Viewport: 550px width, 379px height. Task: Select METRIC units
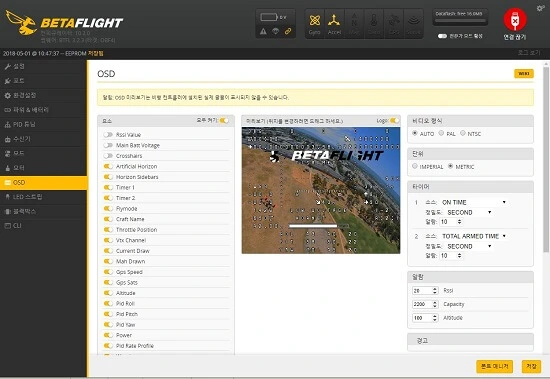451,166
